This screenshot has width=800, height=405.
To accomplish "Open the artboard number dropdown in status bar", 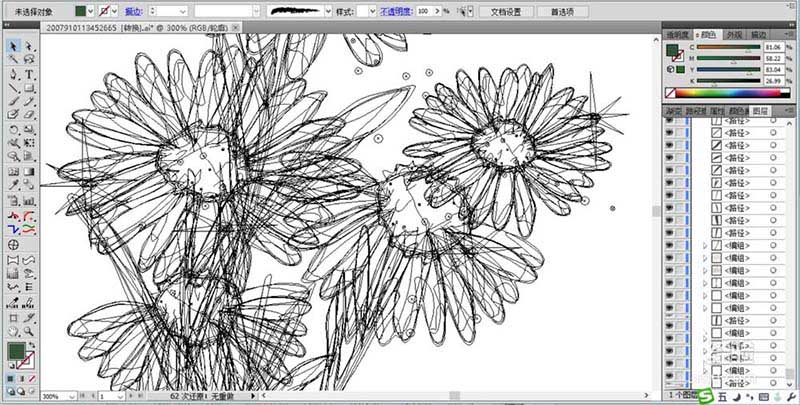I will tap(120, 396).
